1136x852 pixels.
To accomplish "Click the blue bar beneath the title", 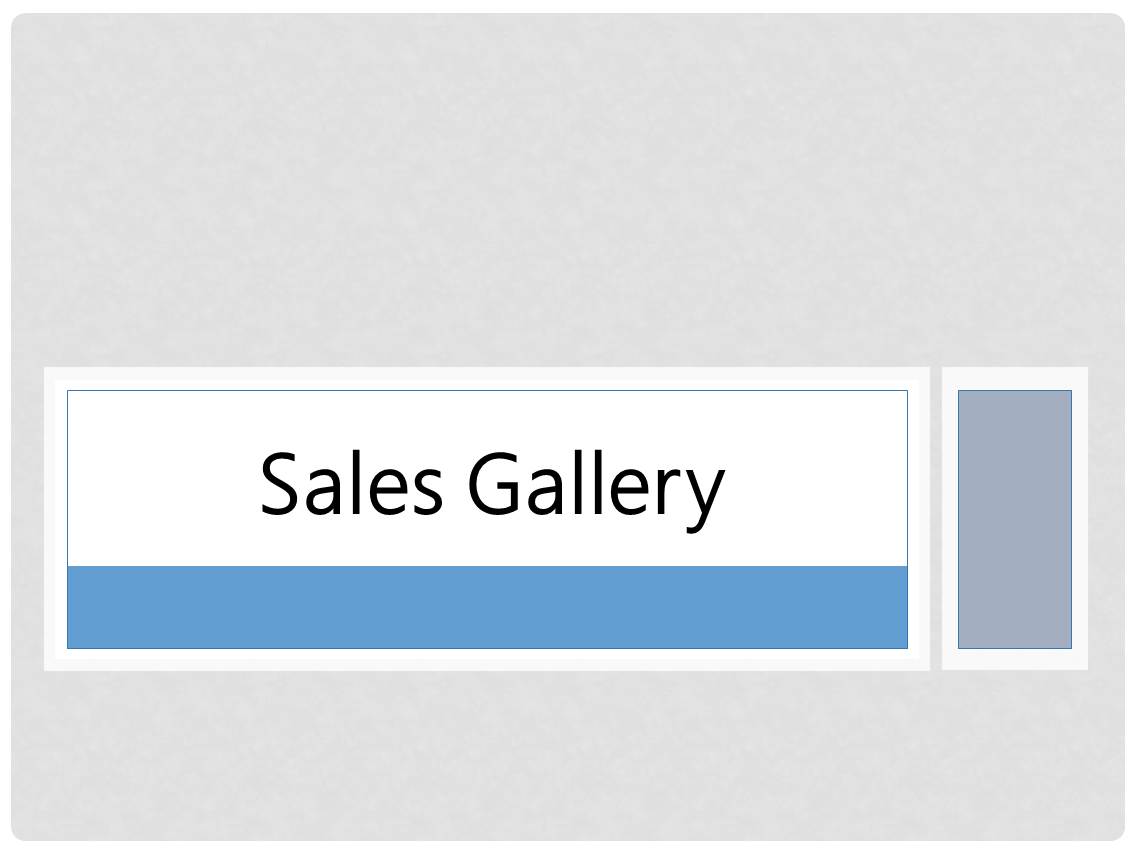I will (x=487, y=607).
